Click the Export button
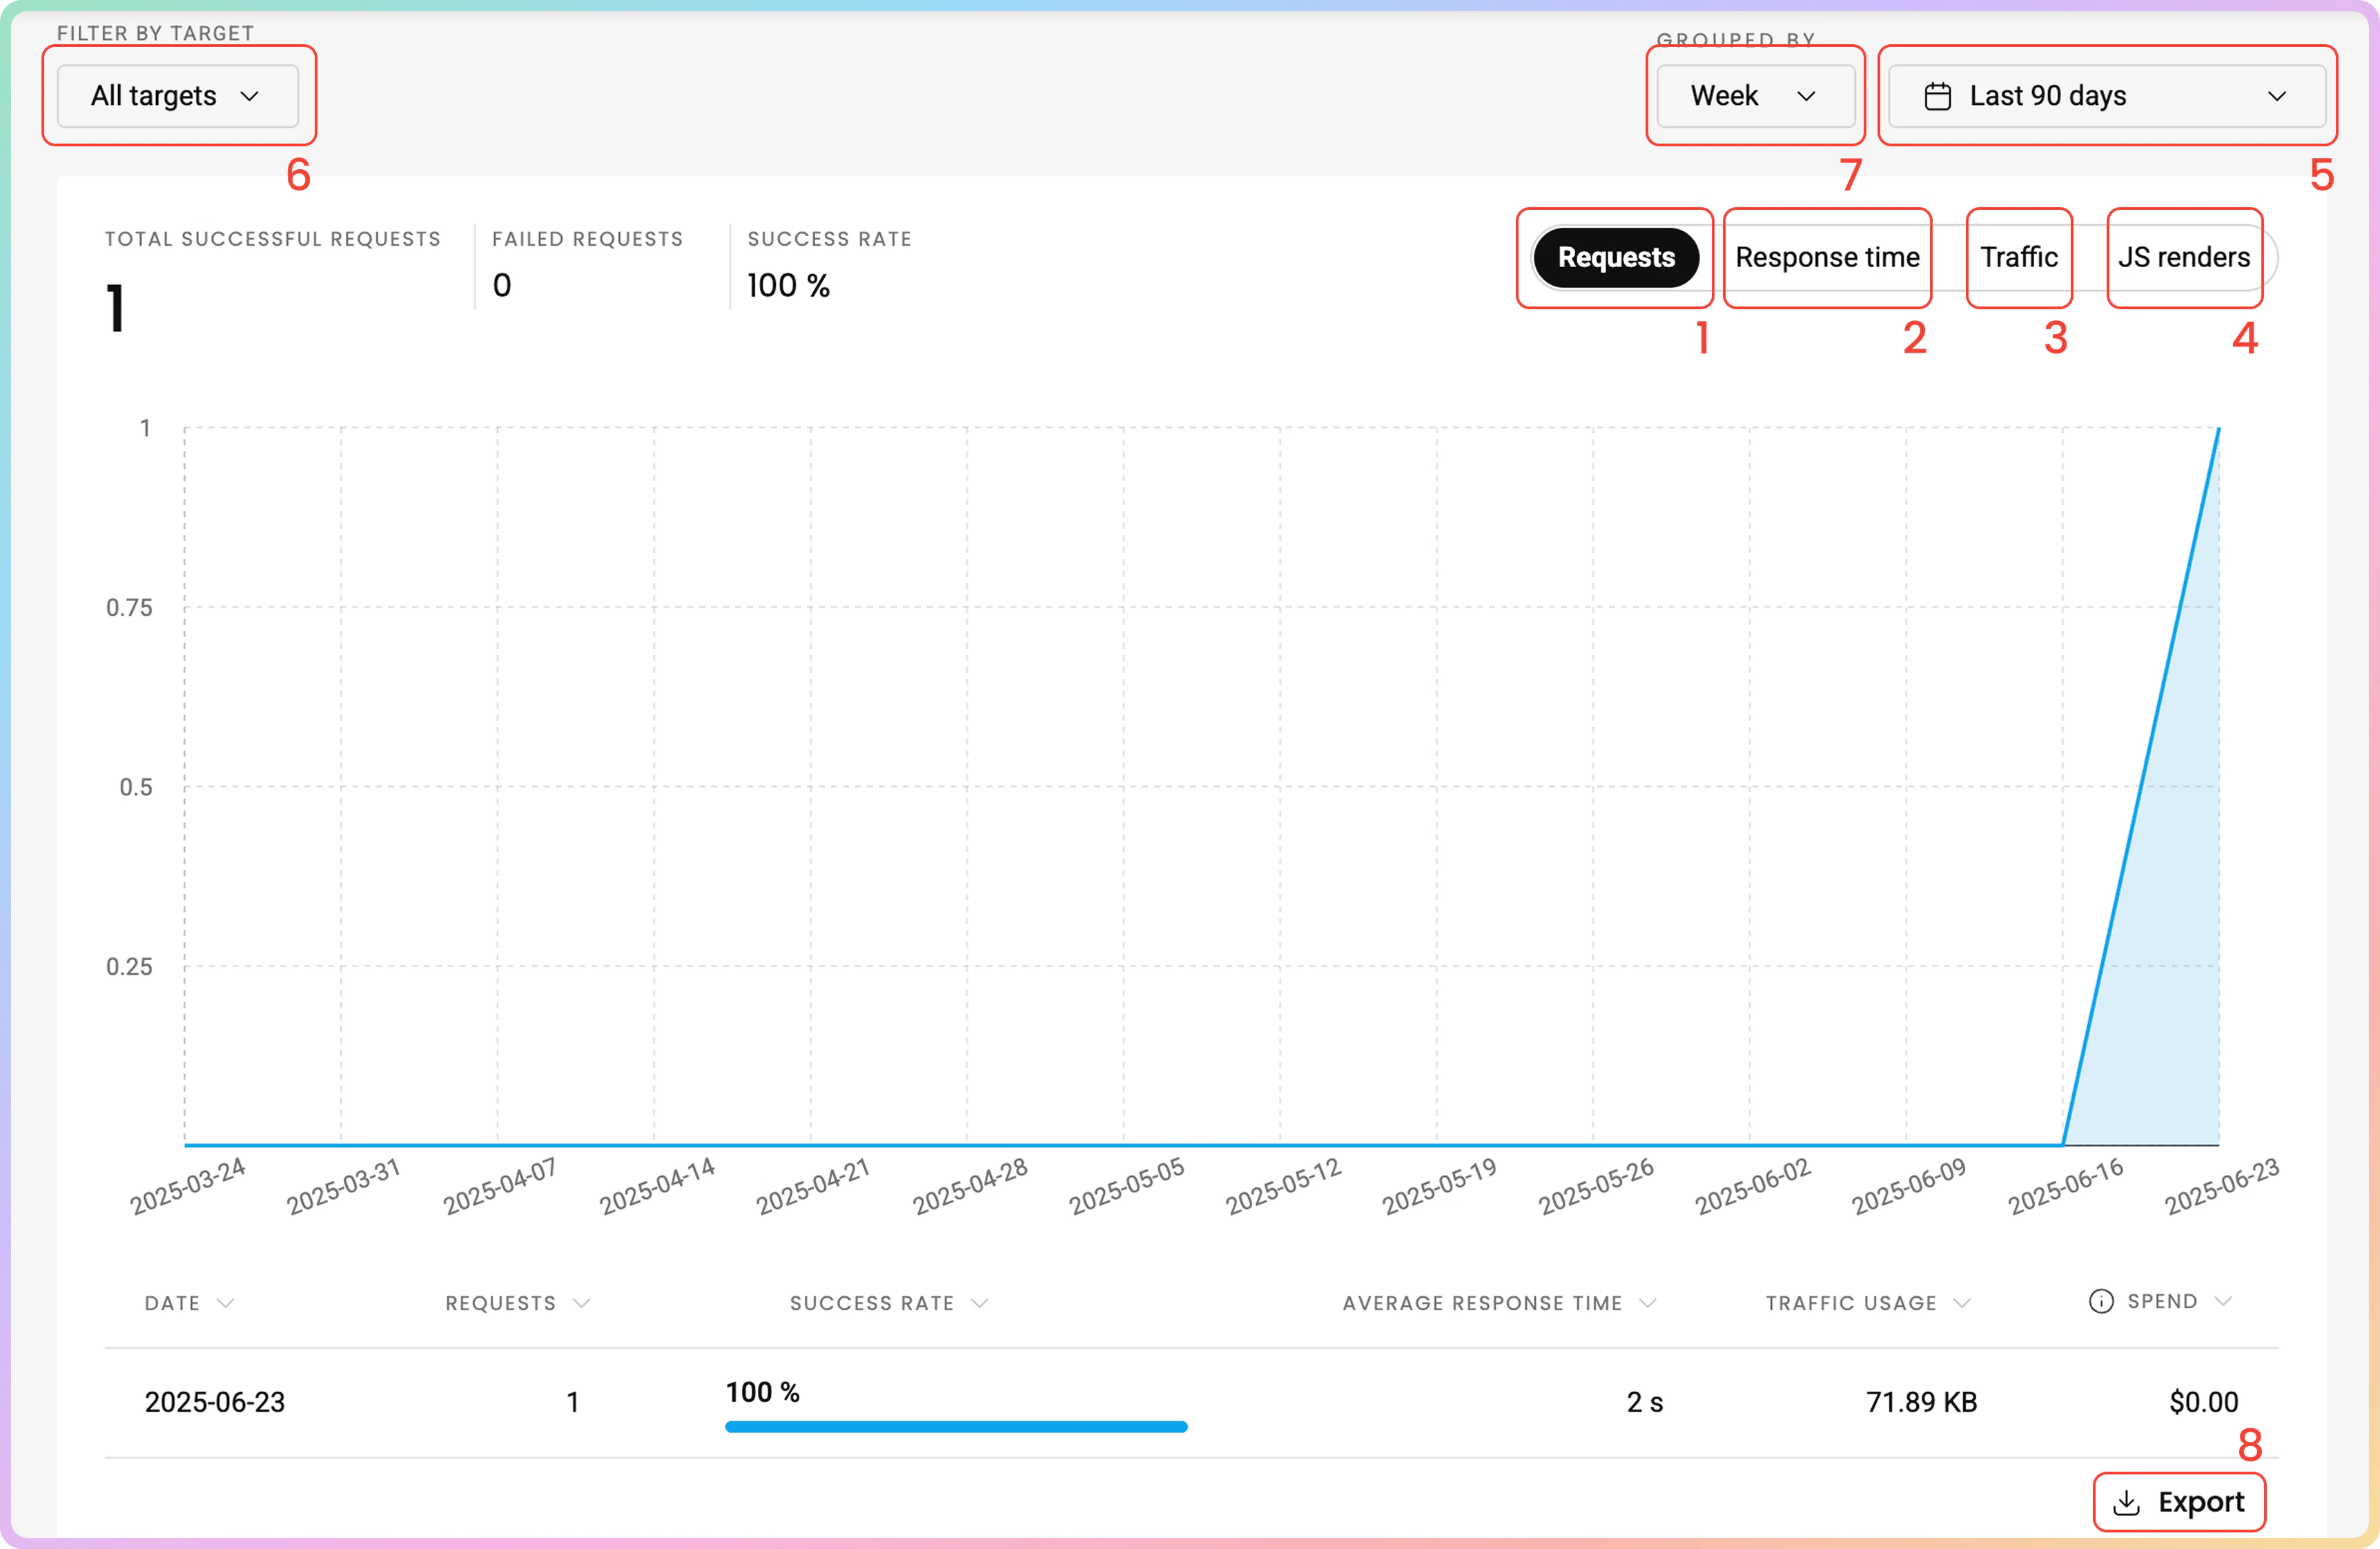 (x=2179, y=1502)
